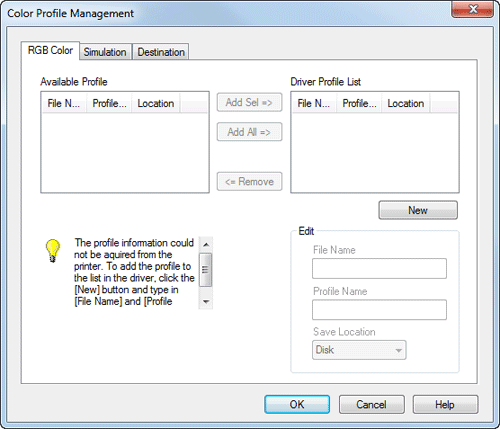Click the Profile Name input field
The image size is (500, 429).
379,310
